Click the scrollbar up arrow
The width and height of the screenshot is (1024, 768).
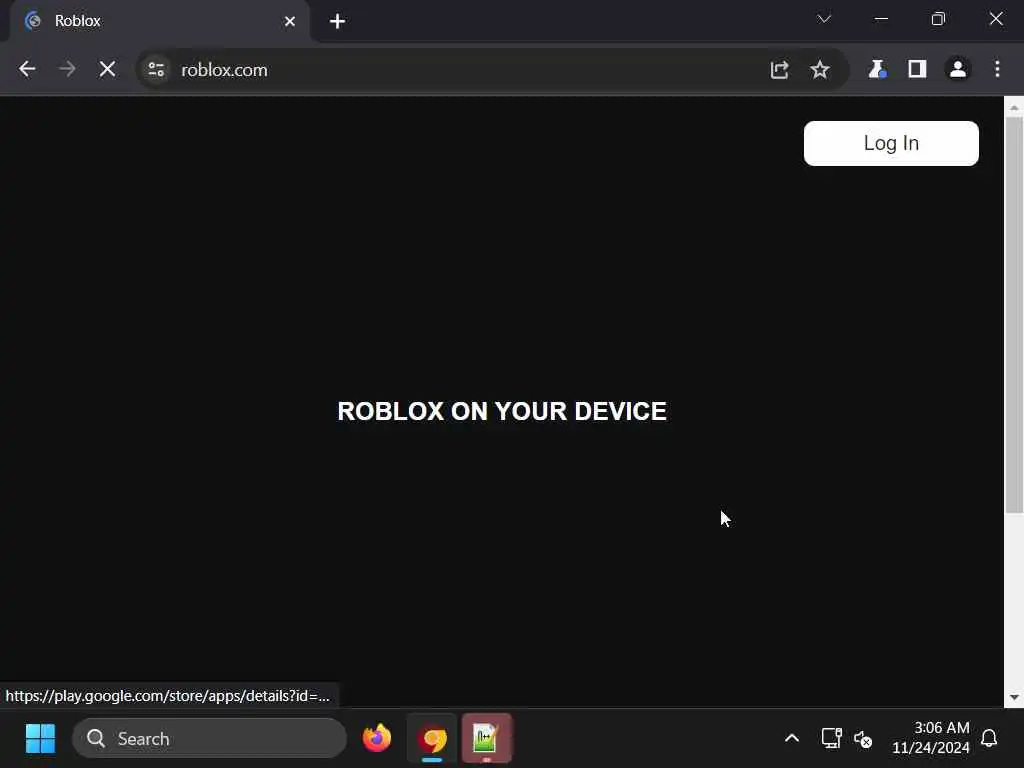(1014, 107)
